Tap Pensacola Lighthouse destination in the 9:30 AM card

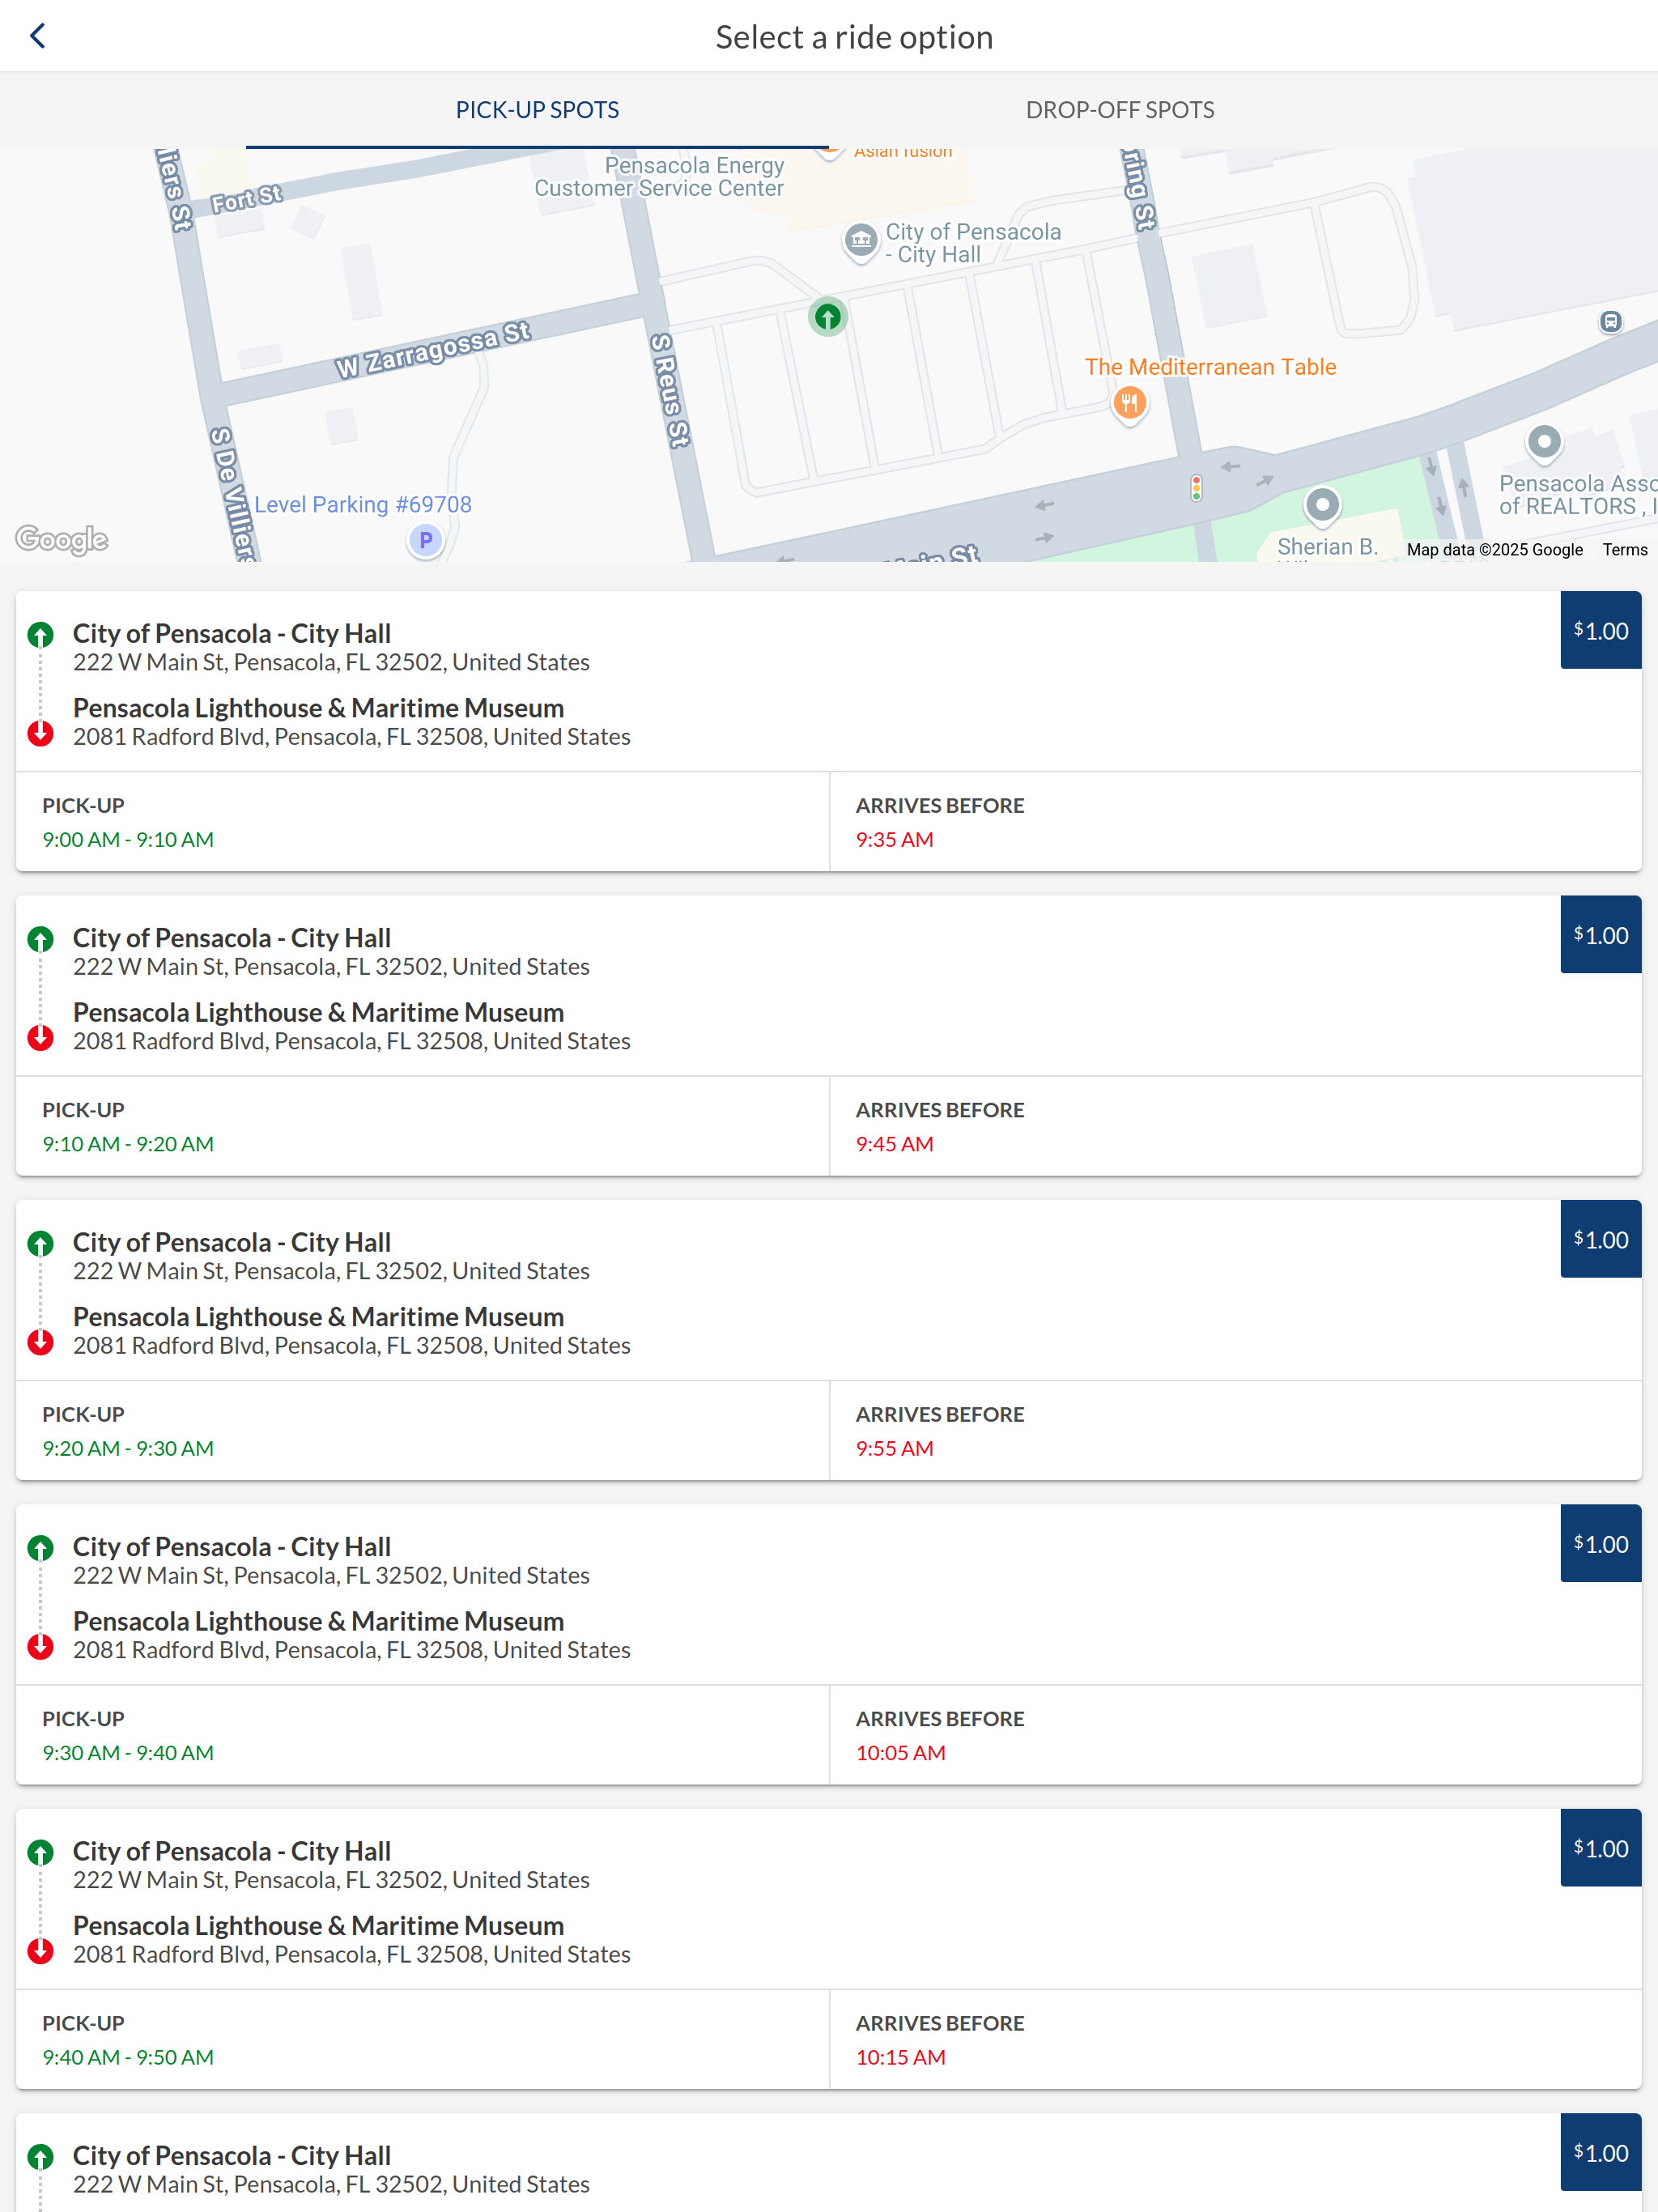pyautogui.click(x=318, y=1621)
